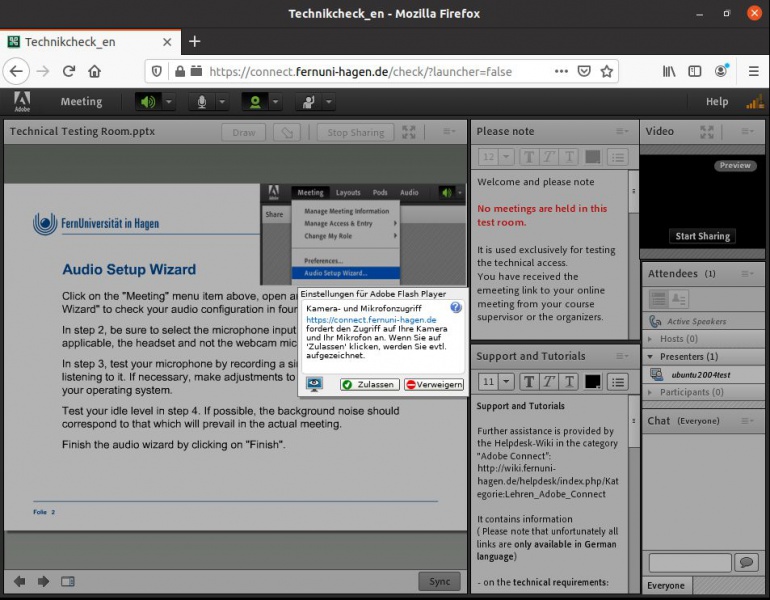Bookmark this page with the star icon
Image resolution: width=770 pixels, height=600 pixels.
[607, 71]
